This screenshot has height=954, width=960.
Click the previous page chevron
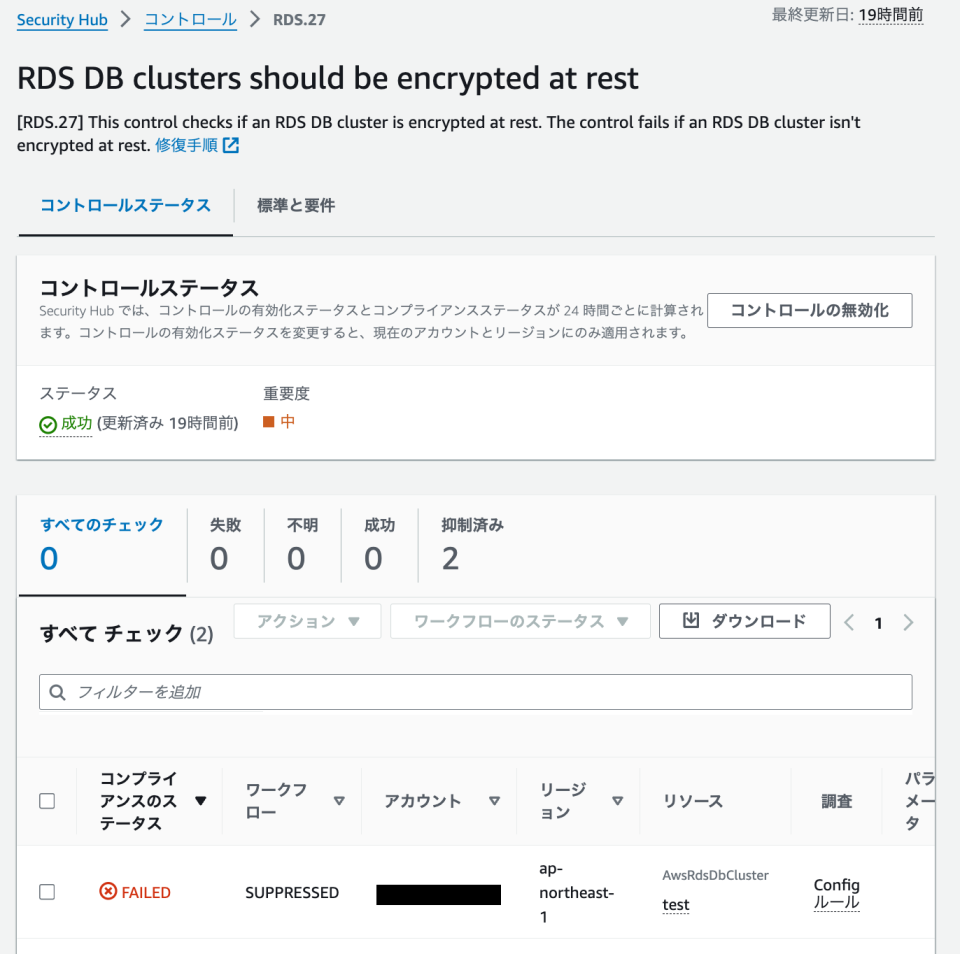tap(849, 622)
